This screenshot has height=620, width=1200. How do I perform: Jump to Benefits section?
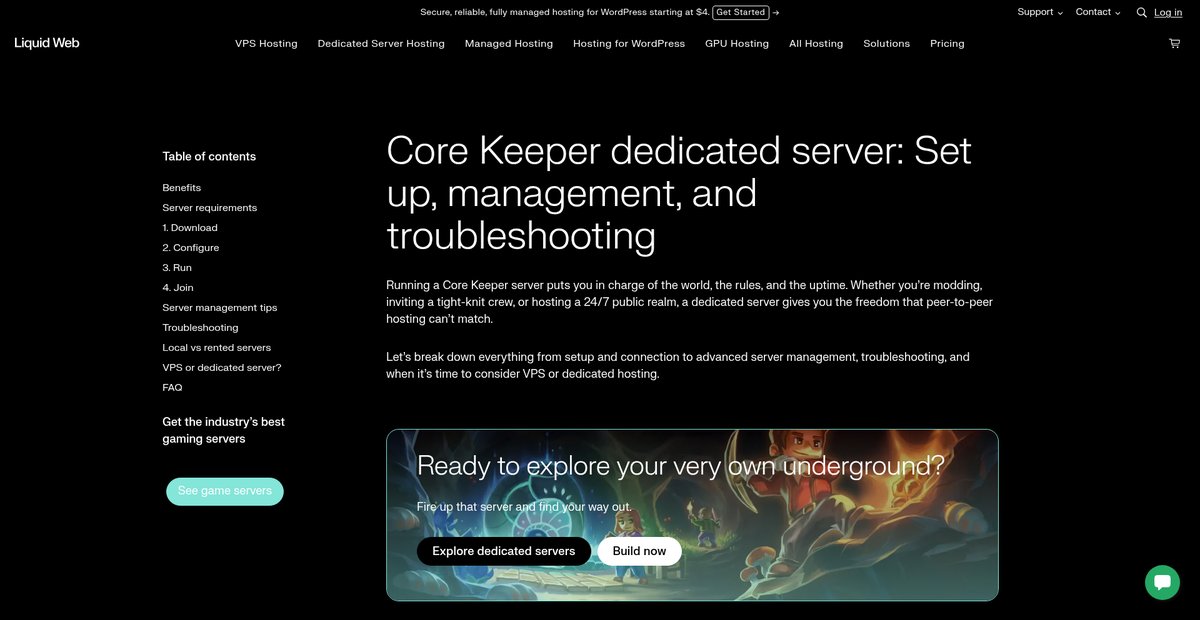pos(182,188)
